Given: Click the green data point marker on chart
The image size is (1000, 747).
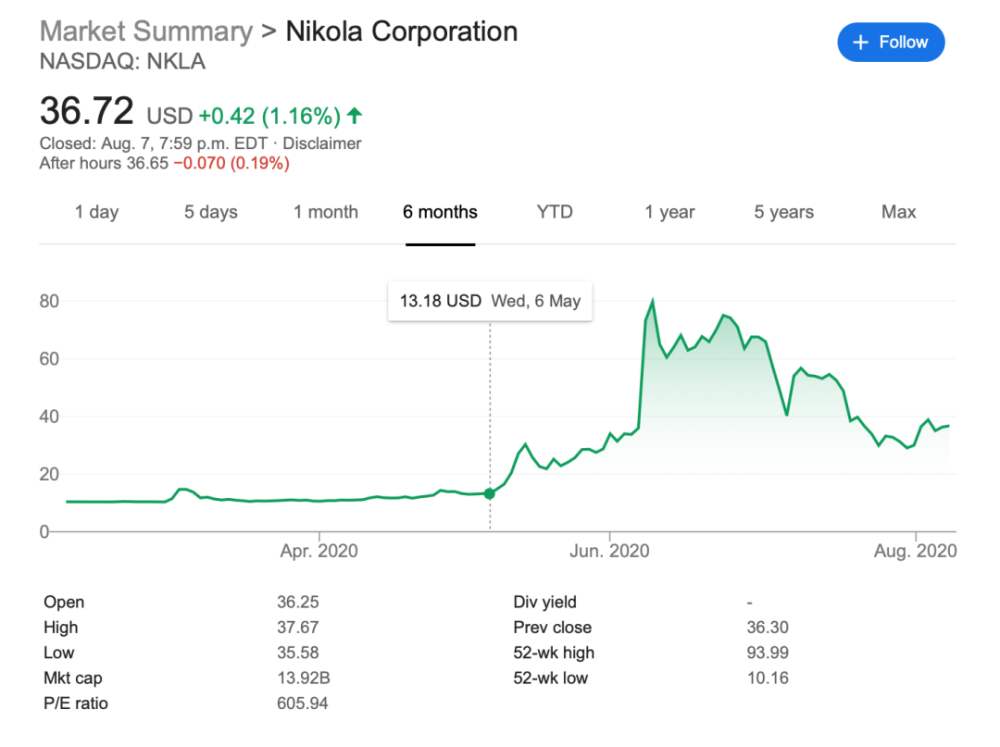Looking at the screenshot, I should pos(490,493).
